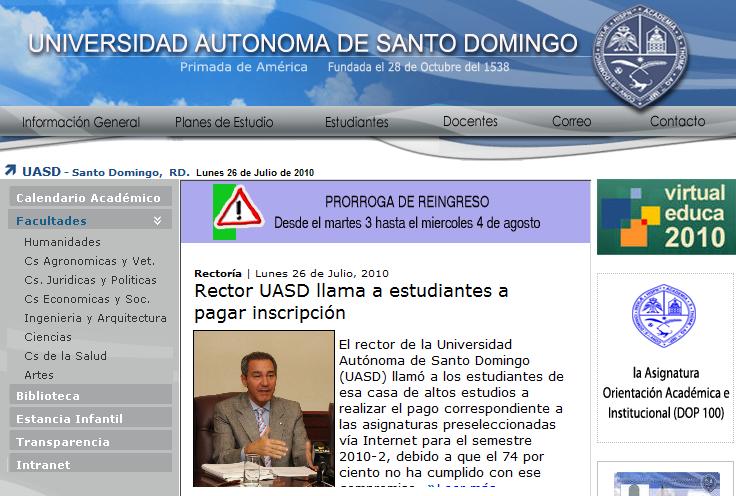Click the blue arrow icon beside UASD
736x496 pixels.
[10, 171]
